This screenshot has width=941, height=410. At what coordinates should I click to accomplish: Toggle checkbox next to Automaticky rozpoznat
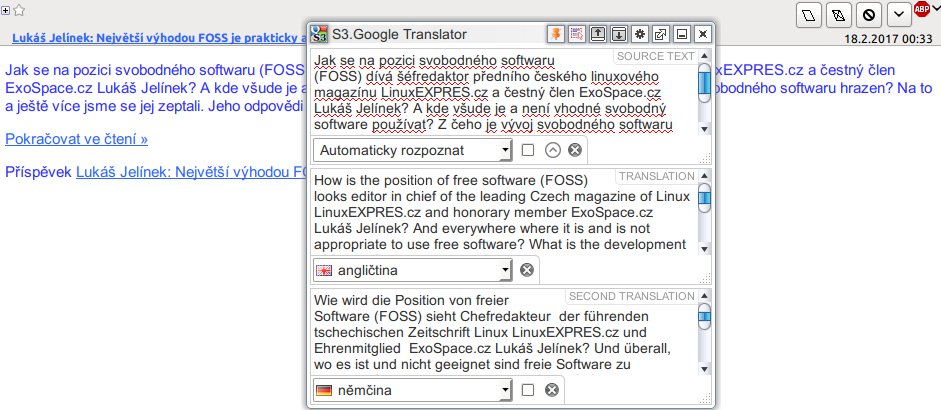pos(528,150)
